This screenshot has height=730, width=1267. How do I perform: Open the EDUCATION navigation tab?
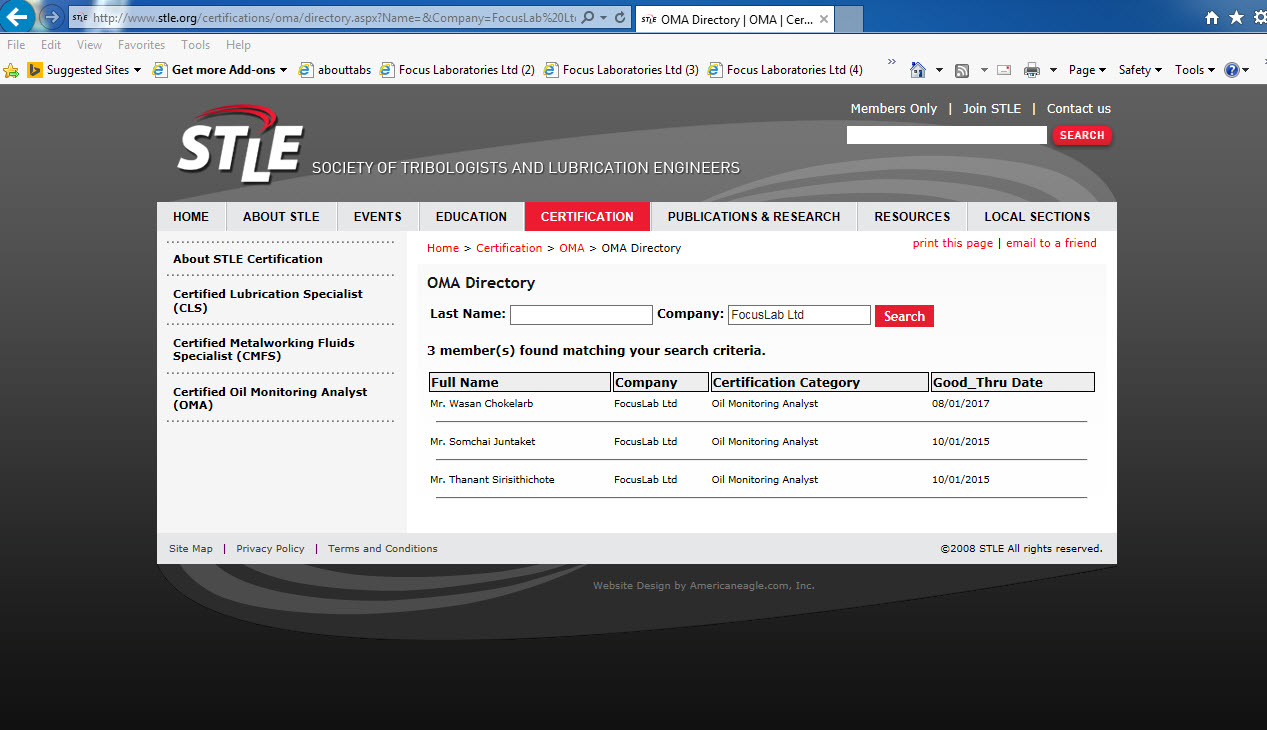(x=471, y=216)
